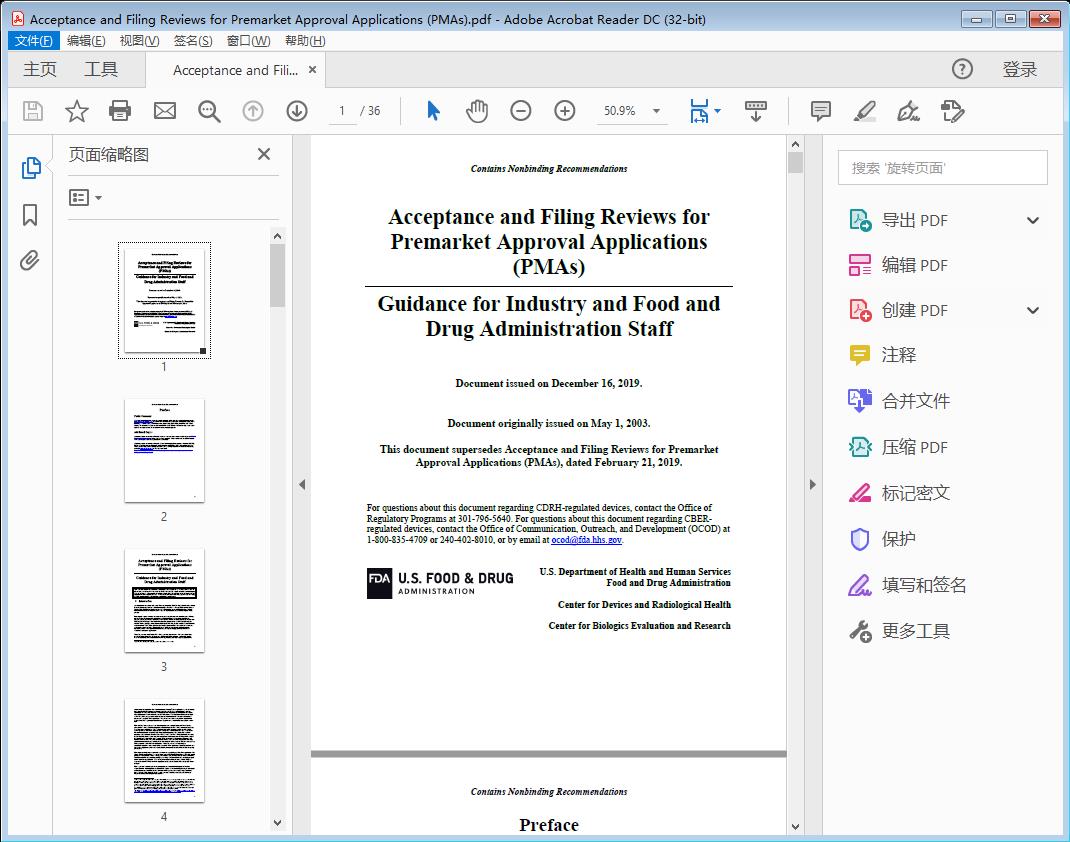Open the bookmarks panel icon
1070x842 pixels.
point(30,215)
